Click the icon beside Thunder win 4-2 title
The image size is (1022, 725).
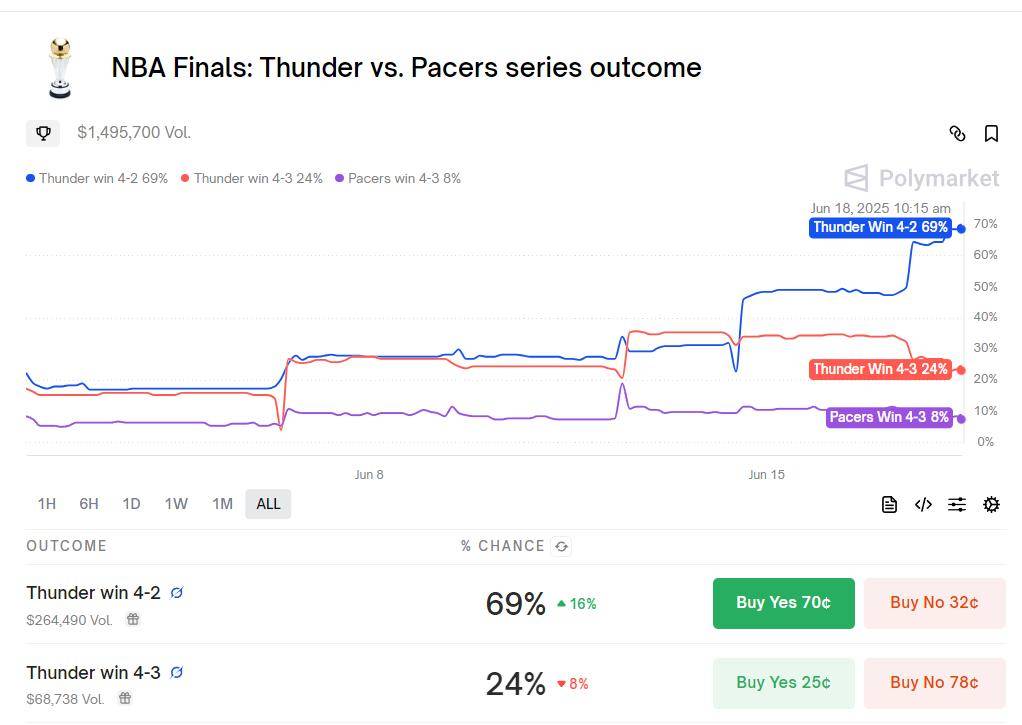tap(177, 593)
